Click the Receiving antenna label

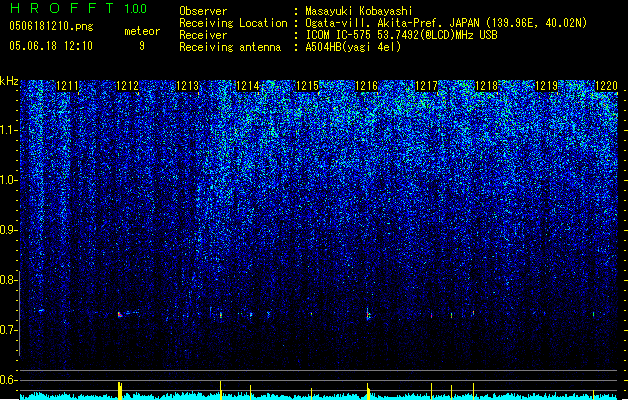tap(230, 47)
